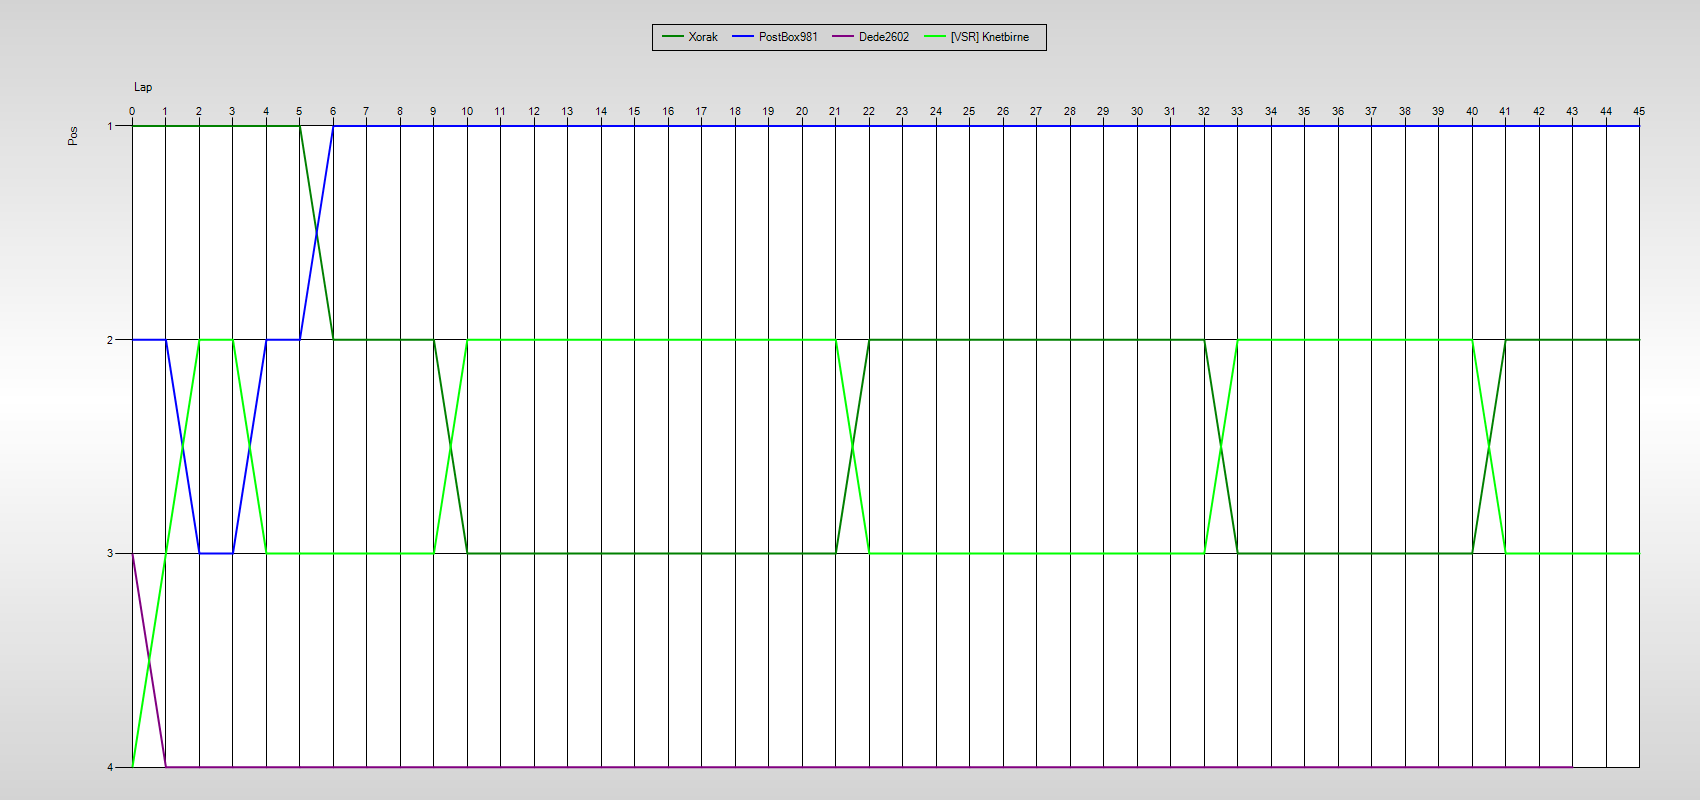Click the blue PostBox981 color line
This screenshot has width=1700, height=800.
click(x=743, y=37)
